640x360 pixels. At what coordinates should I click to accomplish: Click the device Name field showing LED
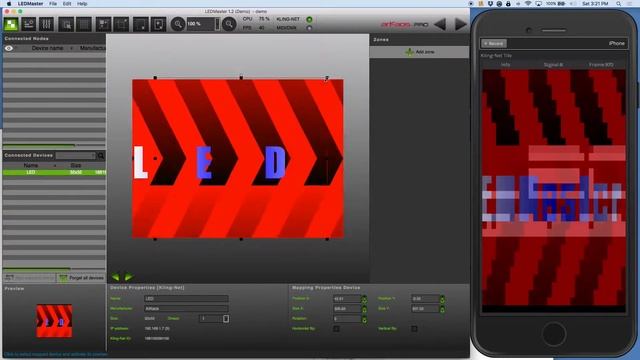186,299
